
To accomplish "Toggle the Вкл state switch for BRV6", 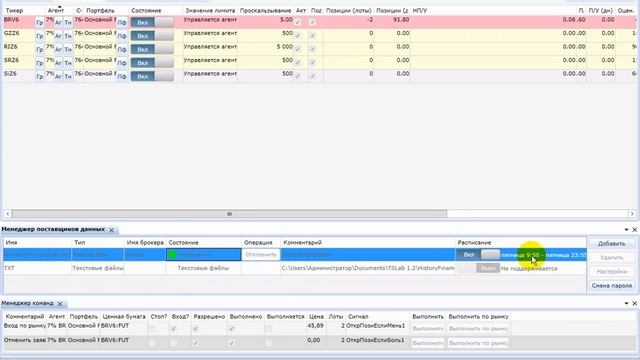I will pos(152,22).
